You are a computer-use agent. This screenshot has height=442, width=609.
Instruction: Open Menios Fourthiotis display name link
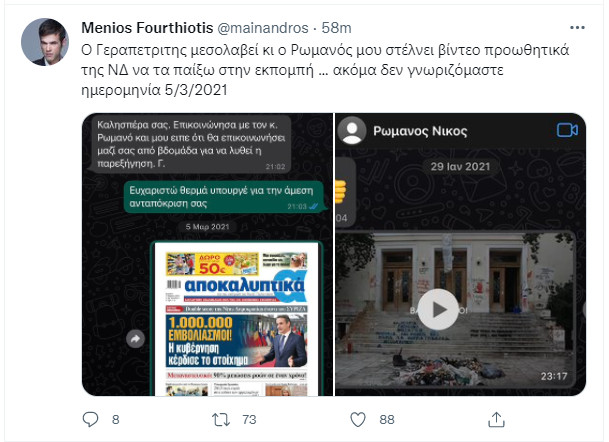pyautogui.click(x=147, y=28)
